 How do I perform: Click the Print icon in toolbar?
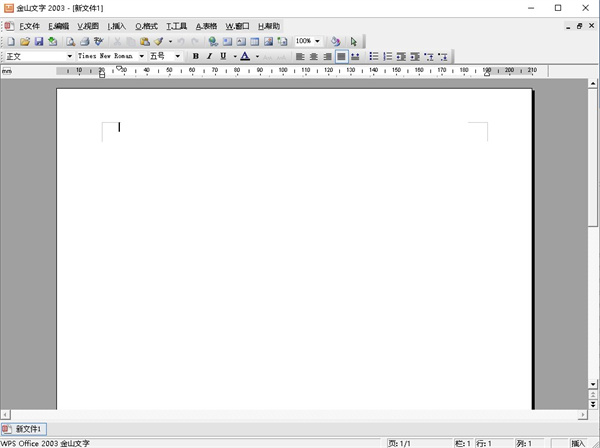(85, 41)
